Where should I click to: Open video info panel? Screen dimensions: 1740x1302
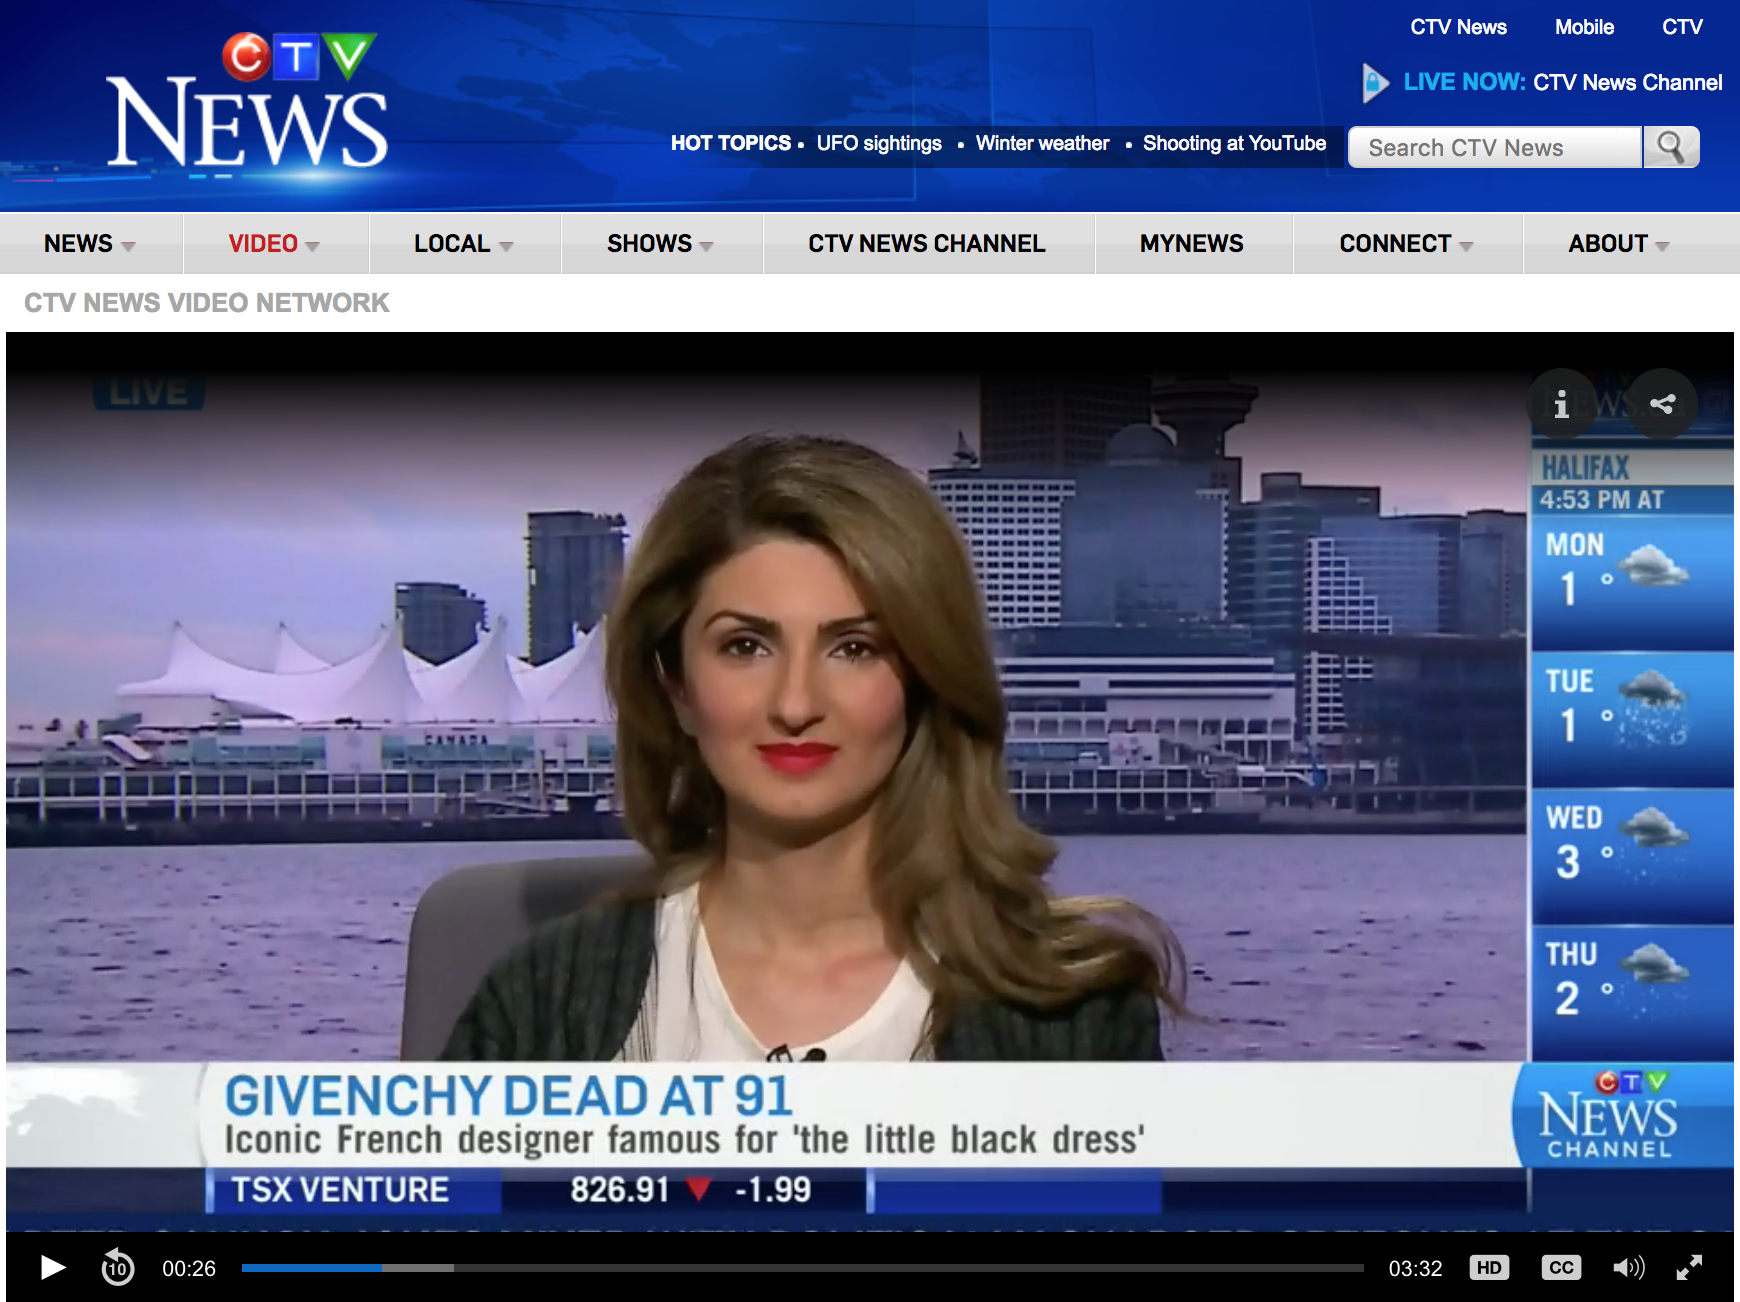pyautogui.click(x=1561, y=404)
